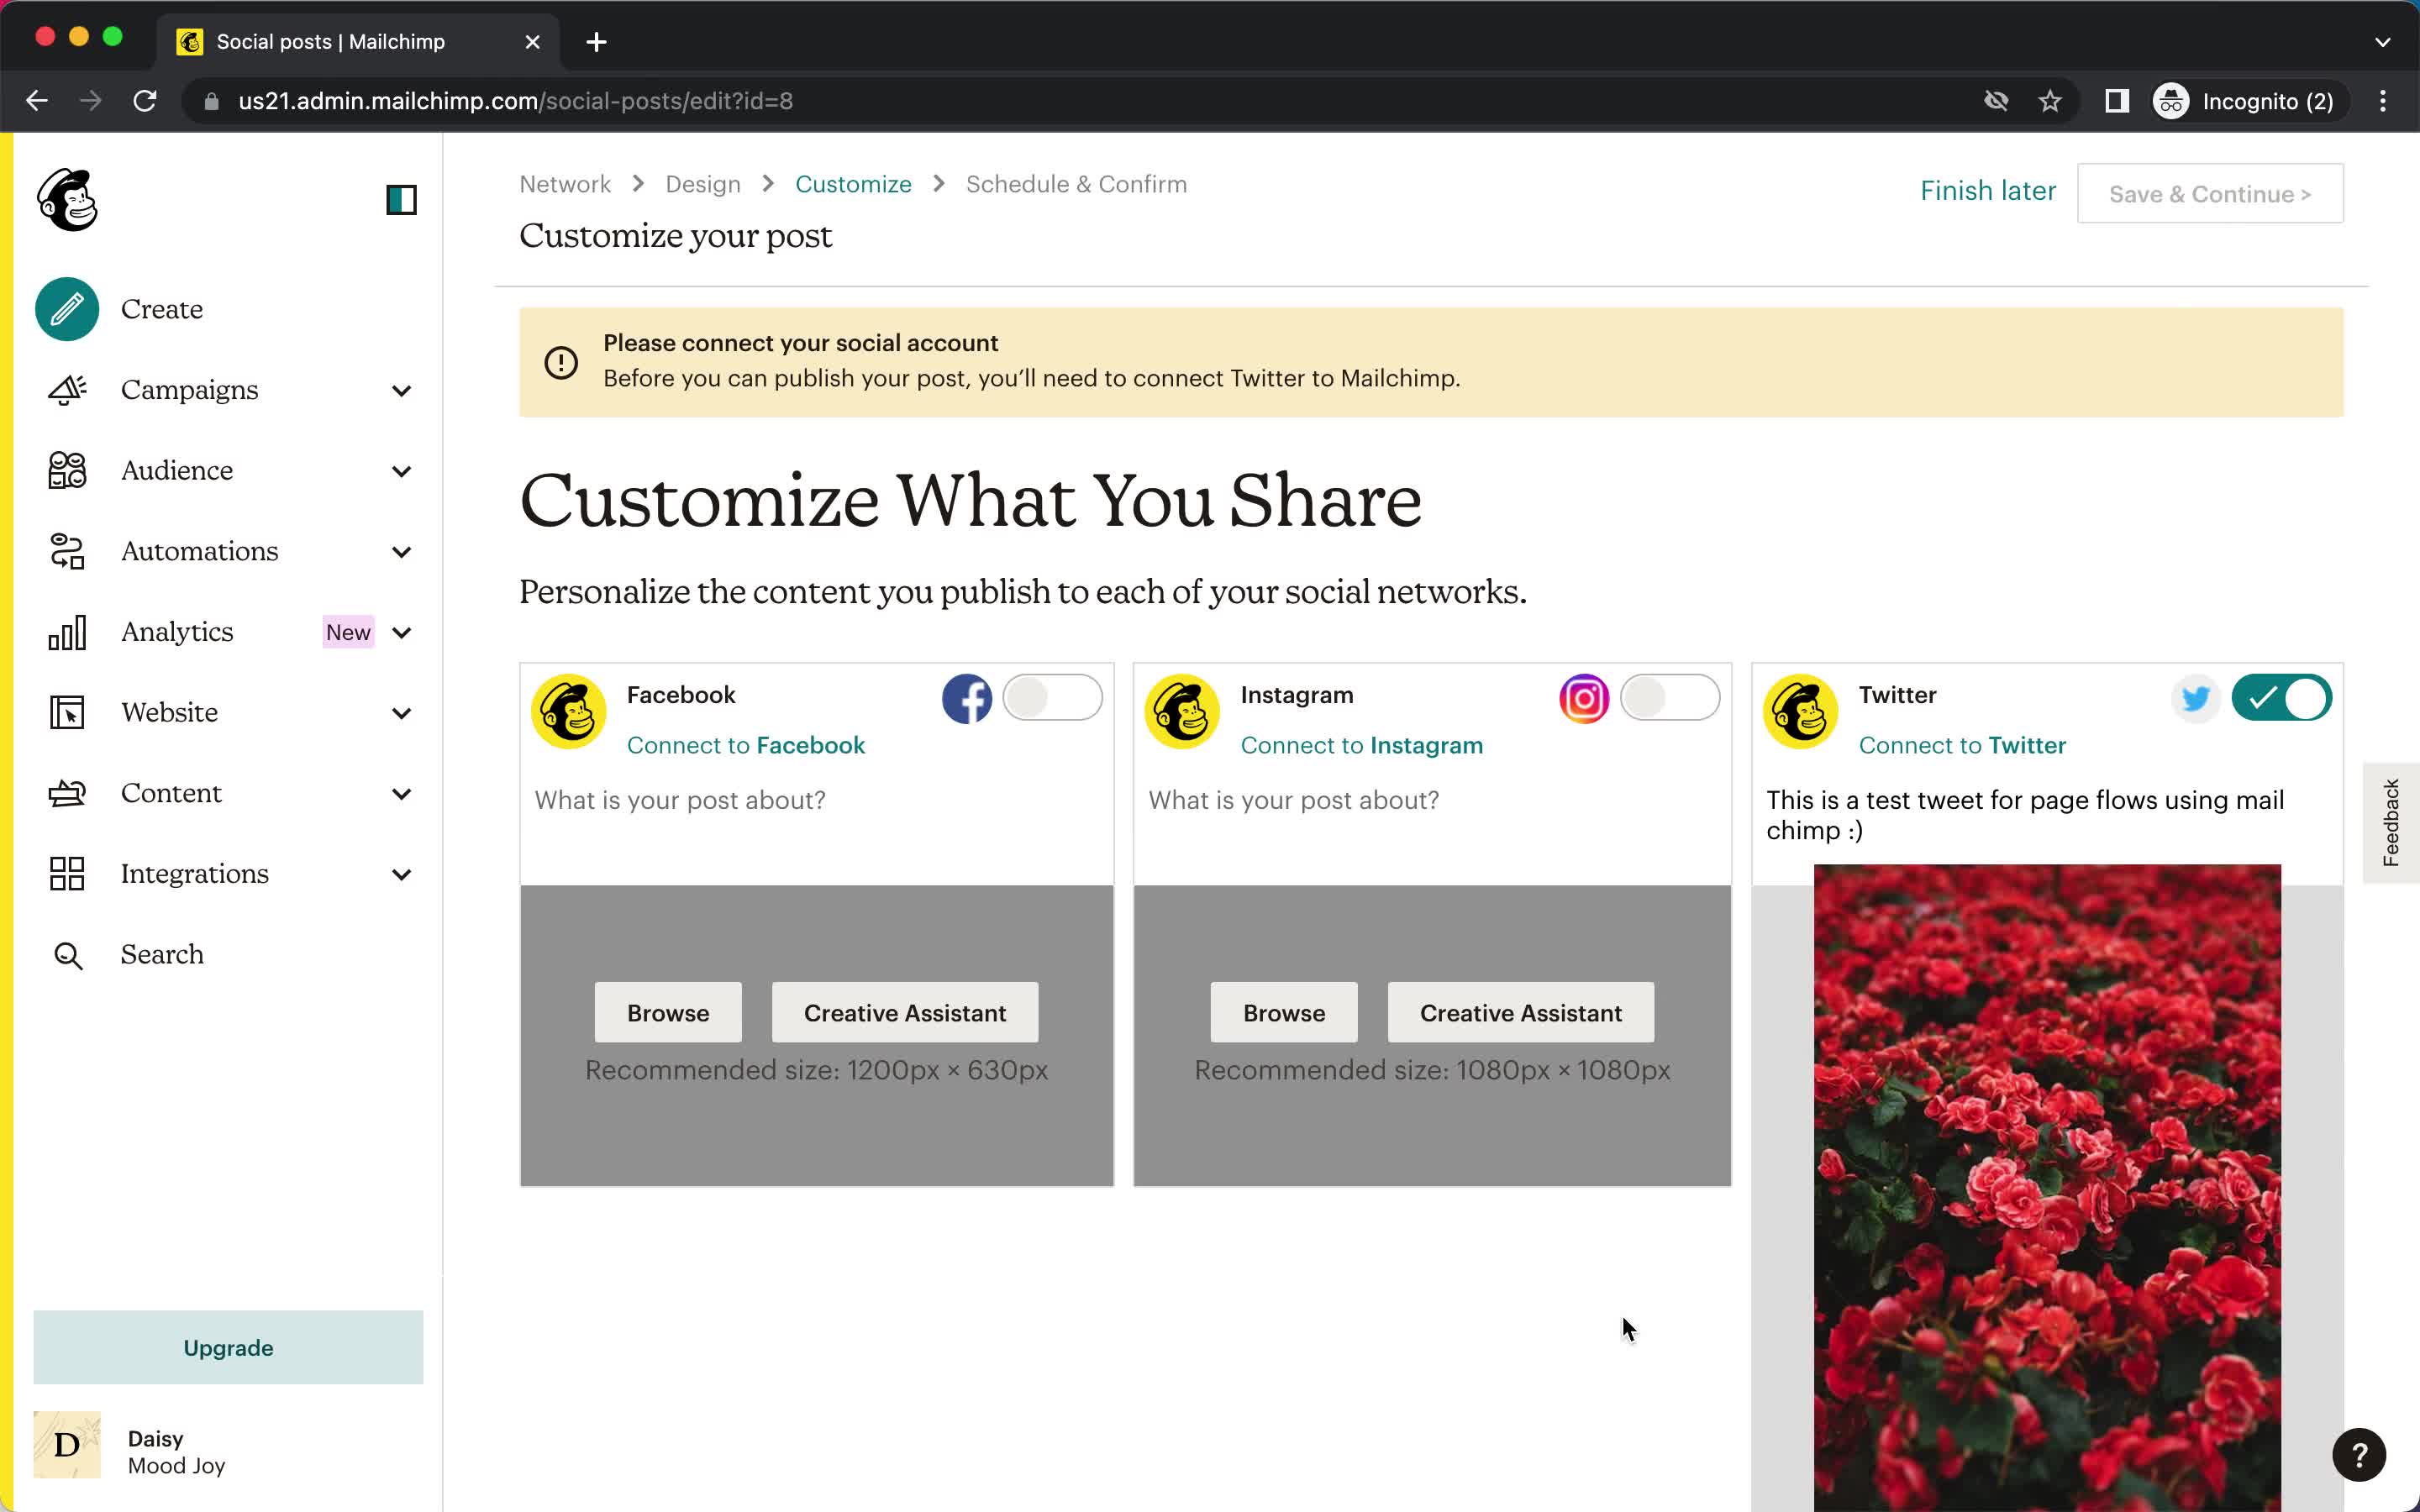Click the Search icon
Image resolution: width=2420 pixels, height=1512 pixels.
[x=66, y=953]
